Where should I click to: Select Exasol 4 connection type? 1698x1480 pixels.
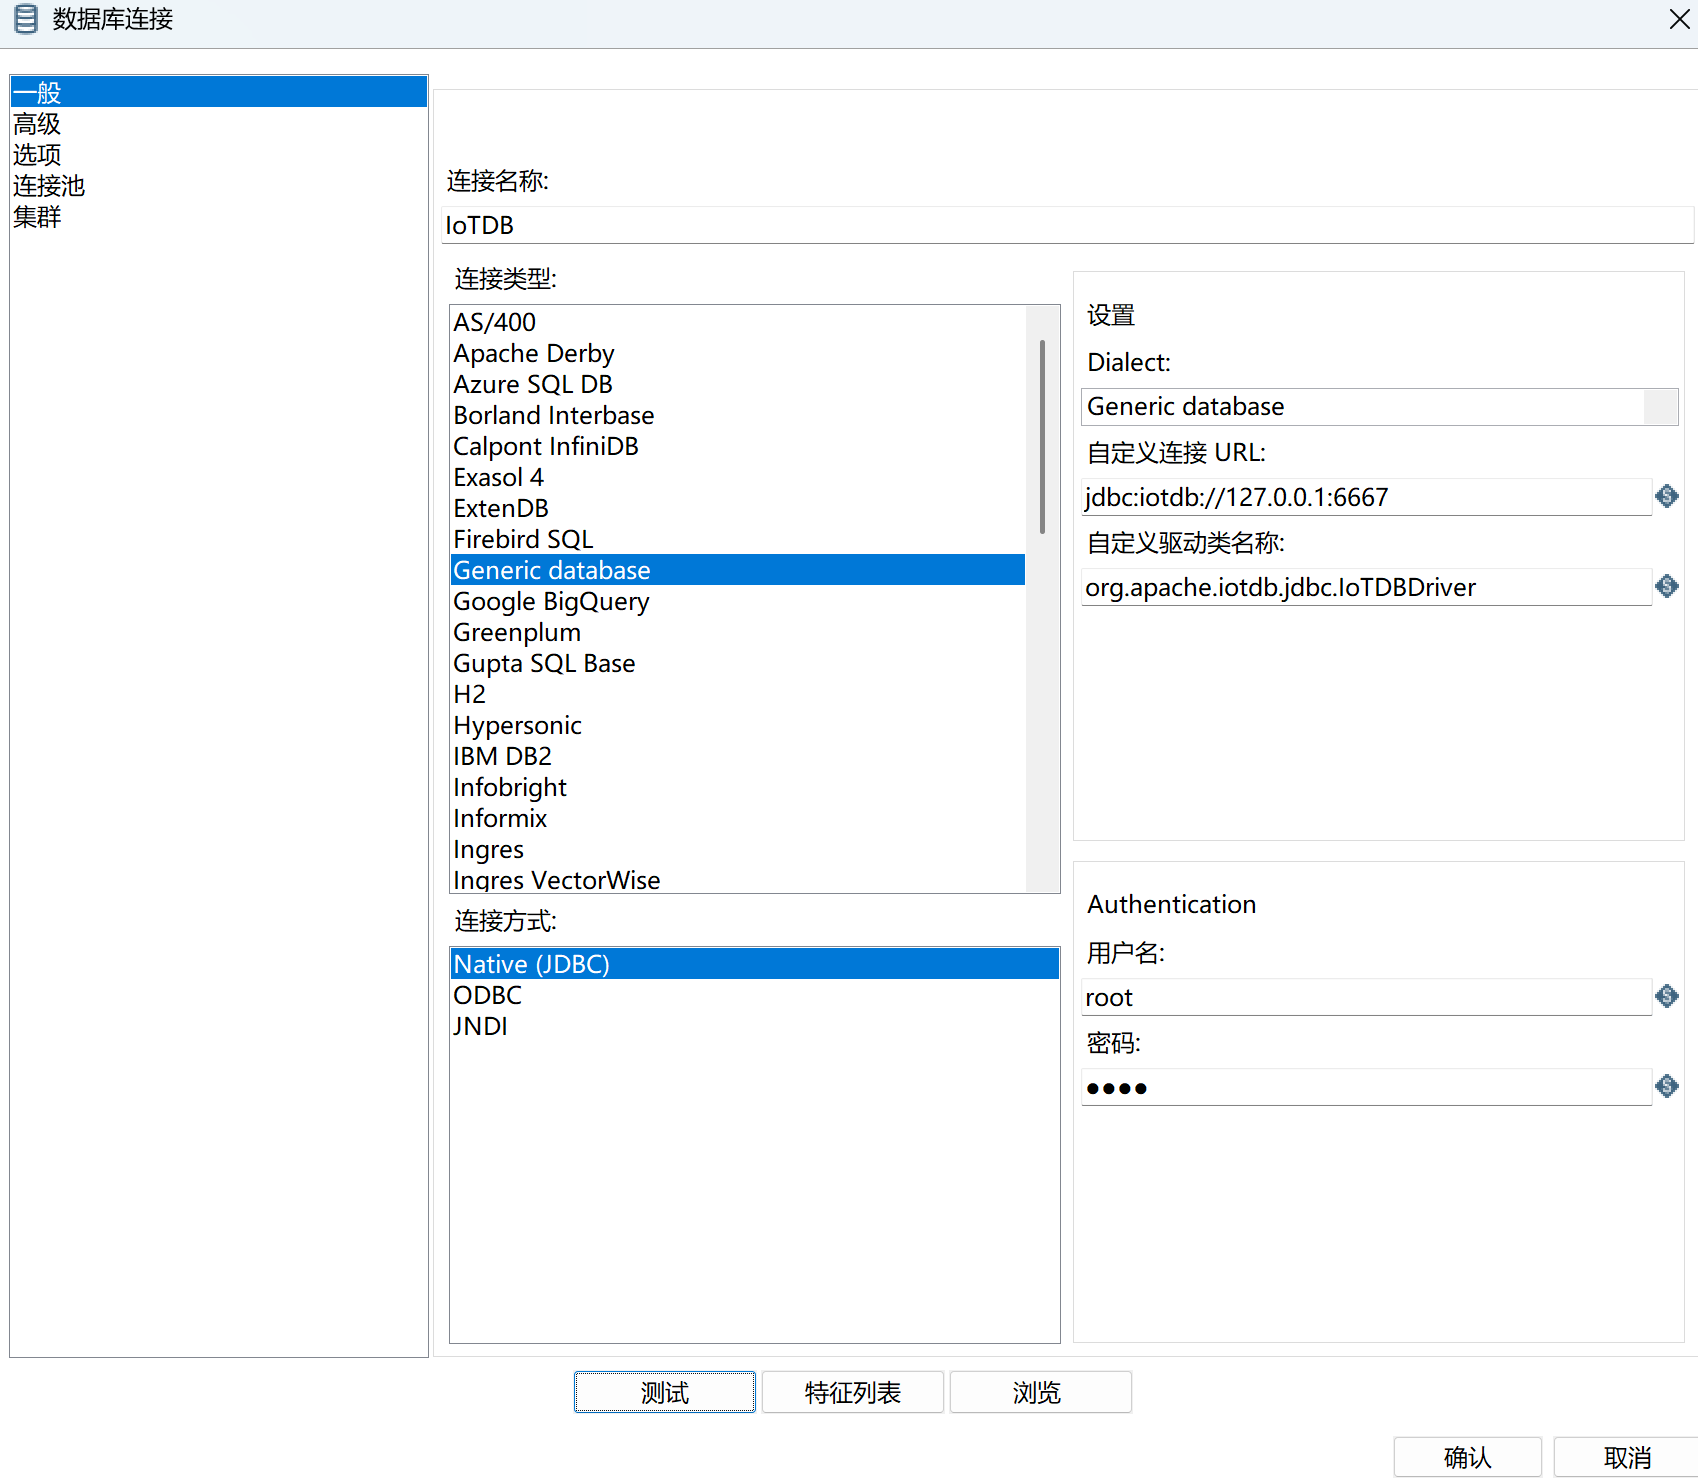coord(738,477)
